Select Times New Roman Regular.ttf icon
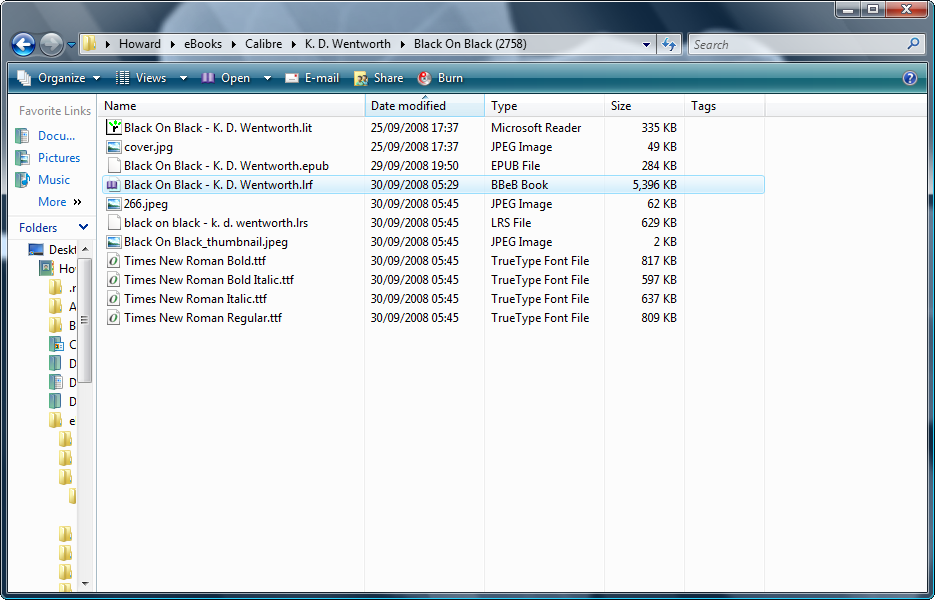This screenshot has height=600, width=935. click(x=114, y=318)
